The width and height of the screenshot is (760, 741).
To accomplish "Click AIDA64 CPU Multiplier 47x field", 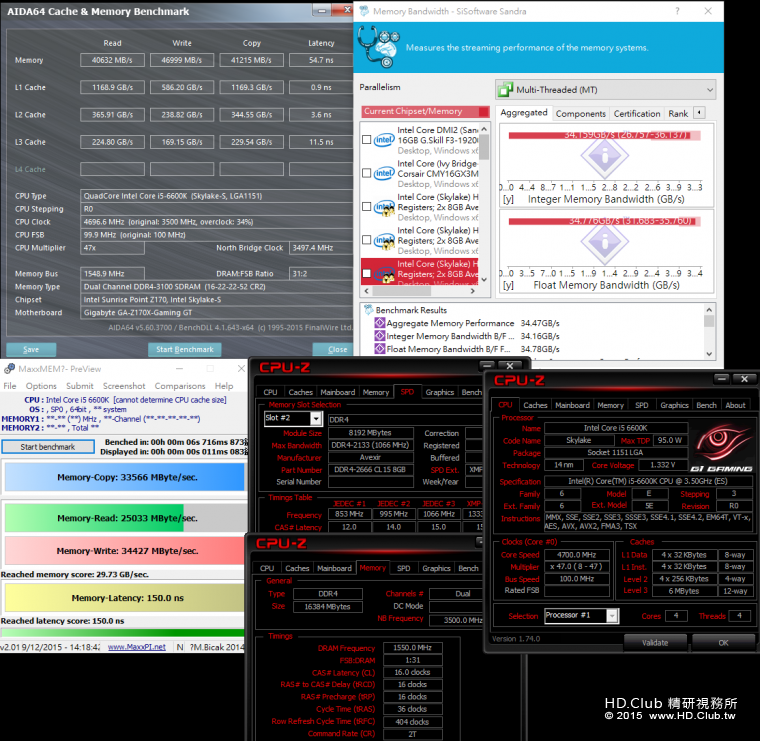I will [112, 248].
